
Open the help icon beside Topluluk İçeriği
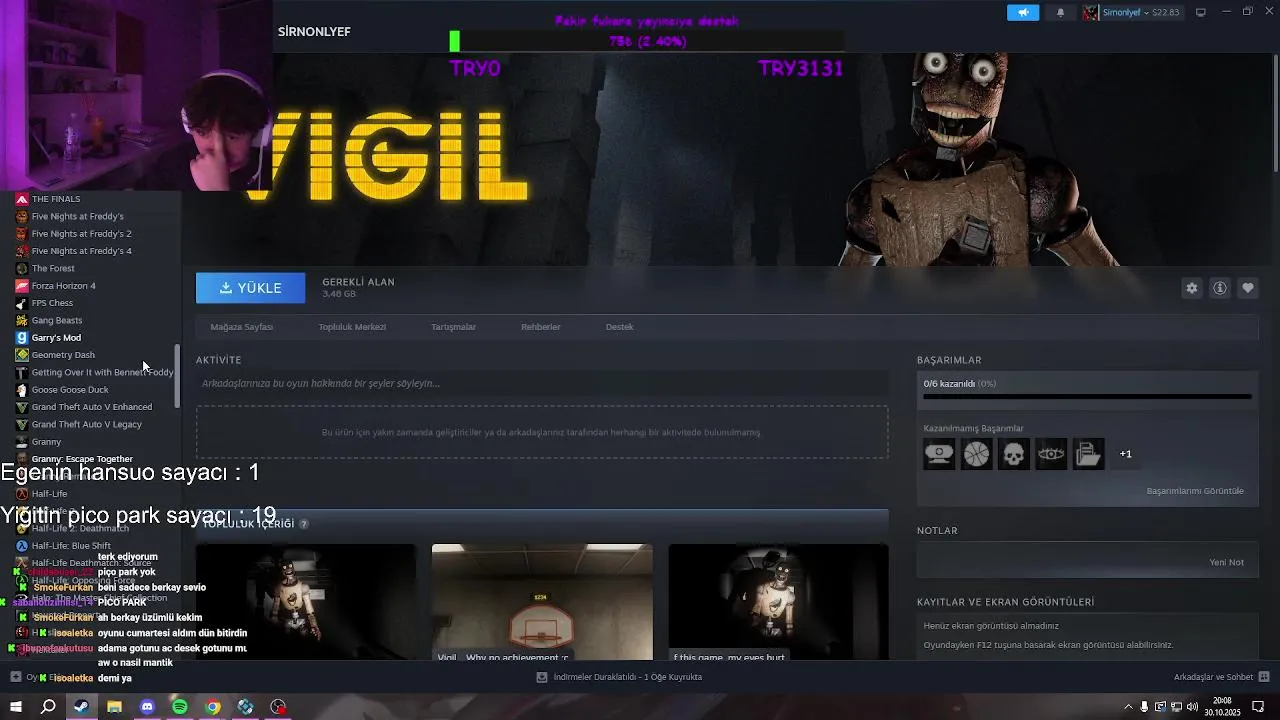click(304, 524)
